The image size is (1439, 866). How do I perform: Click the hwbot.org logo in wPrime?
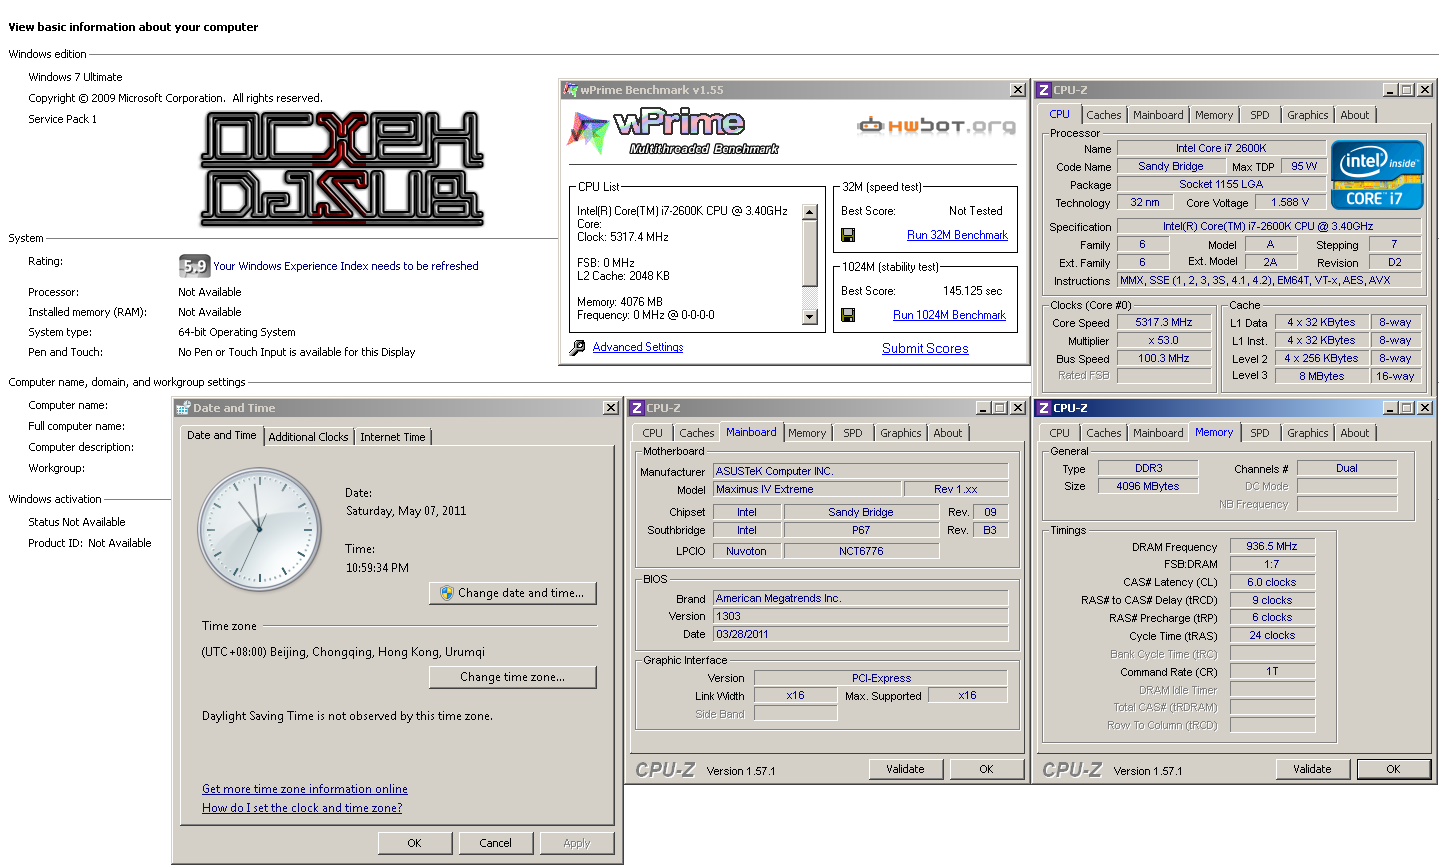[936, 126]
